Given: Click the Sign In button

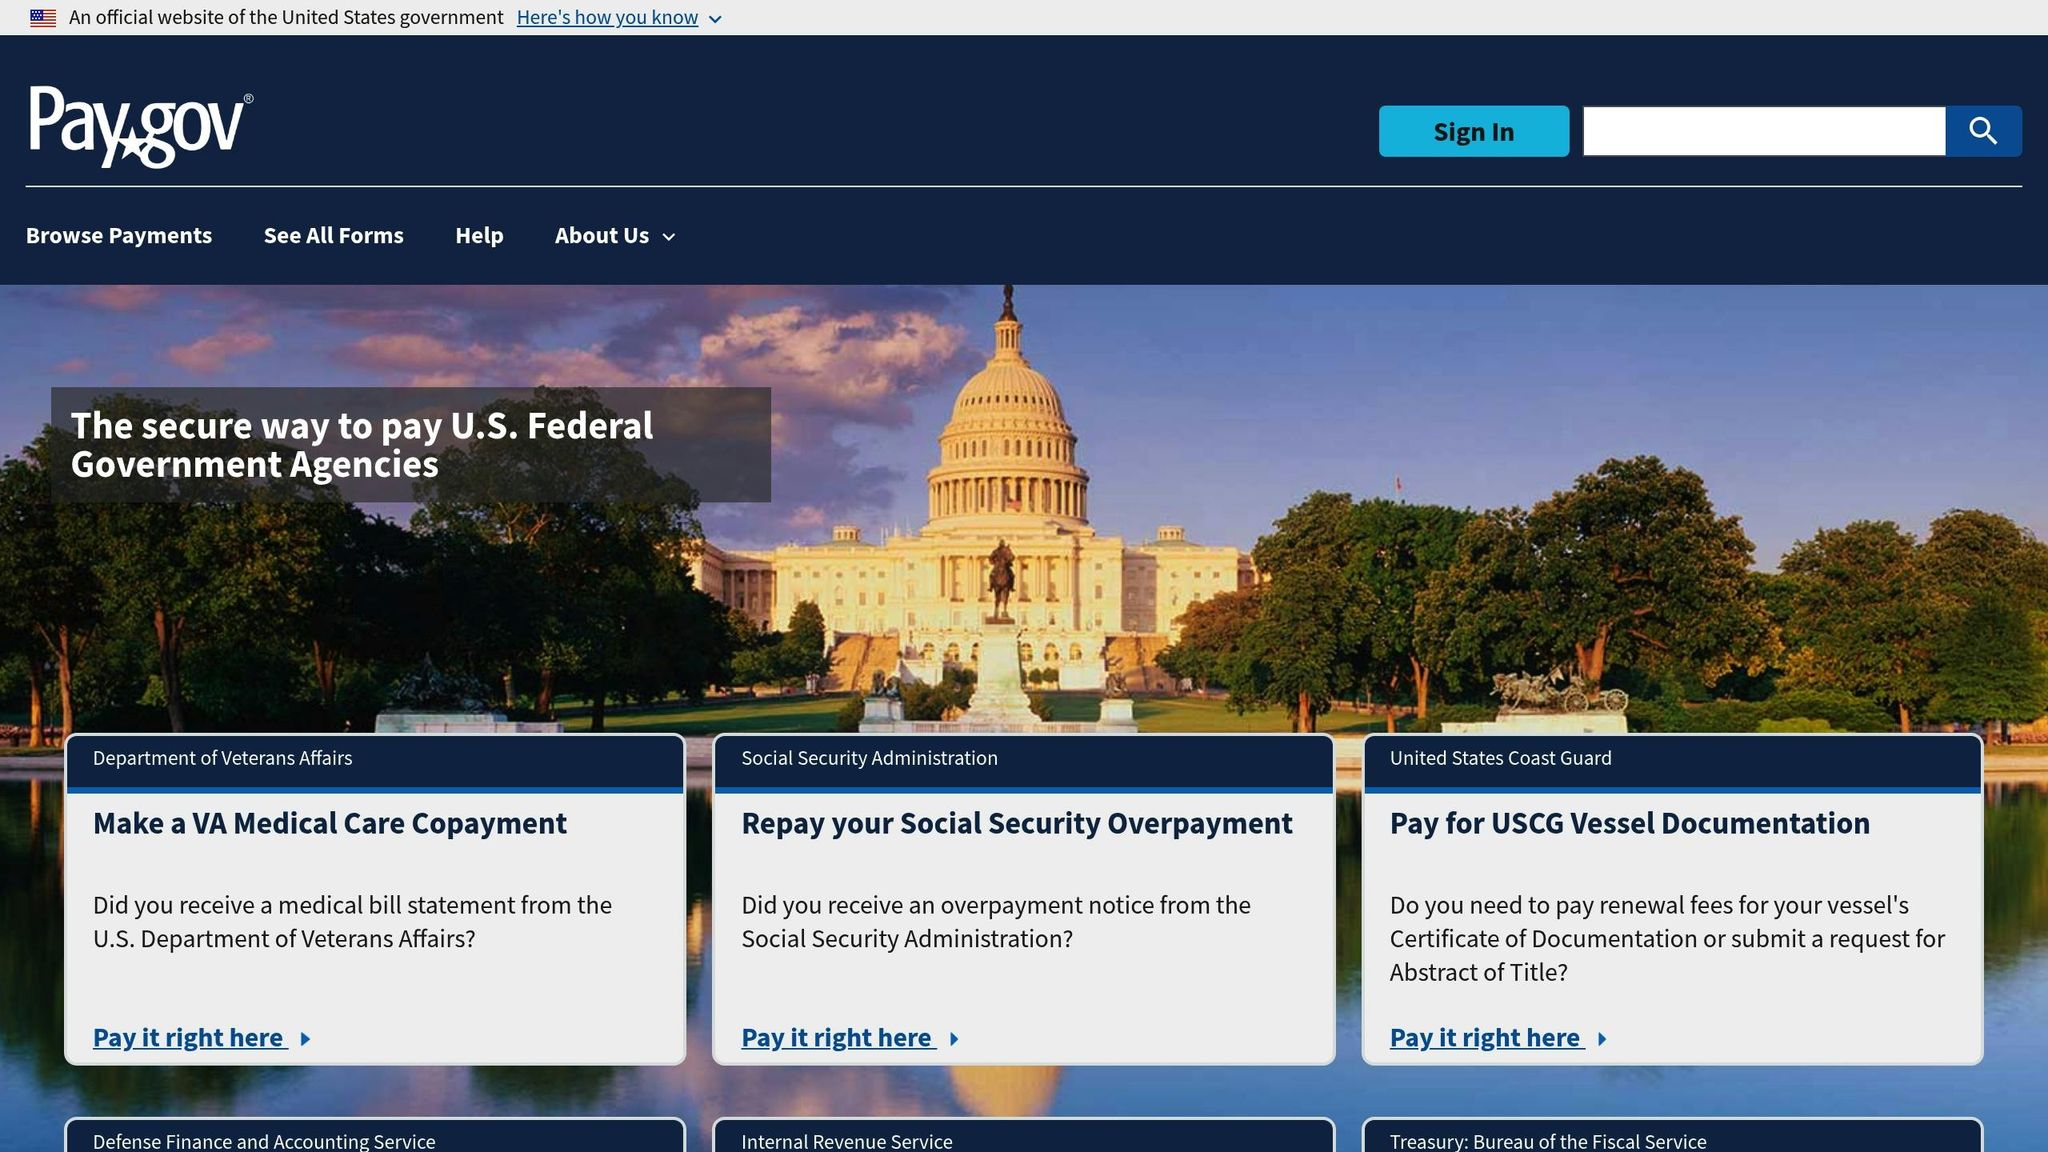Looking at the screenshot, I should pyautogui.click(x=1474, y=131).
